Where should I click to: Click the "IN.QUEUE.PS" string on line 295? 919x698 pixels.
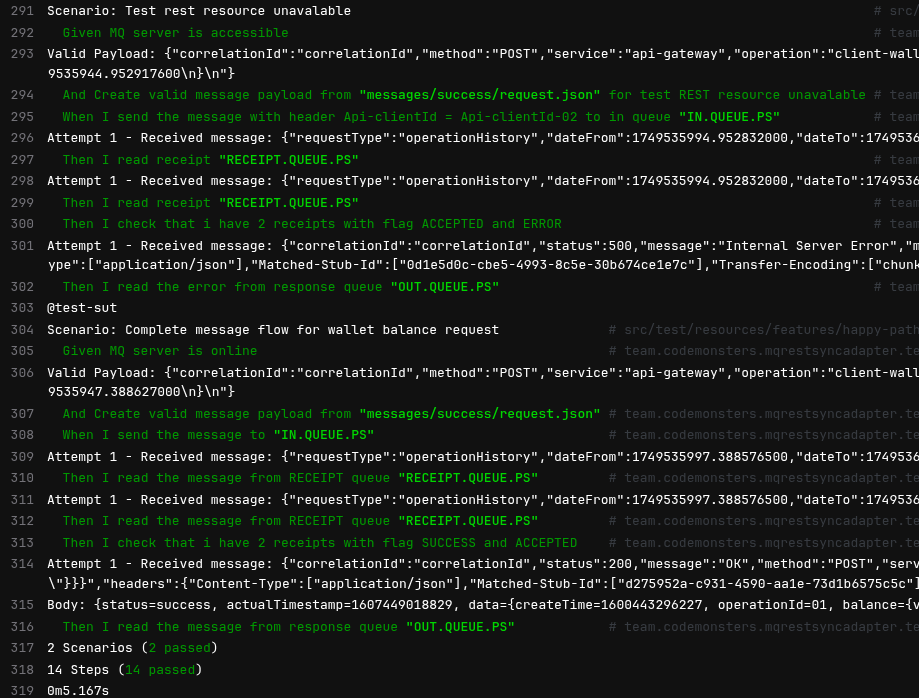[x=729, y=117]
